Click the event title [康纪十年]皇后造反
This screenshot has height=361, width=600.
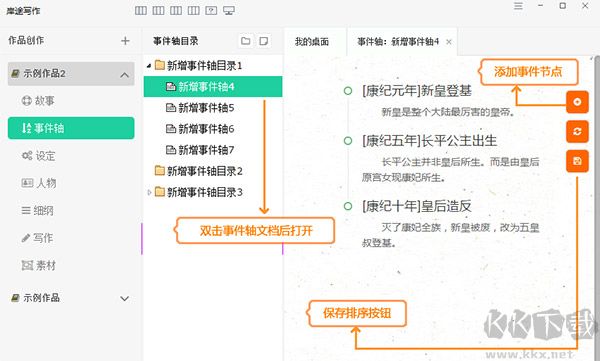417,206
